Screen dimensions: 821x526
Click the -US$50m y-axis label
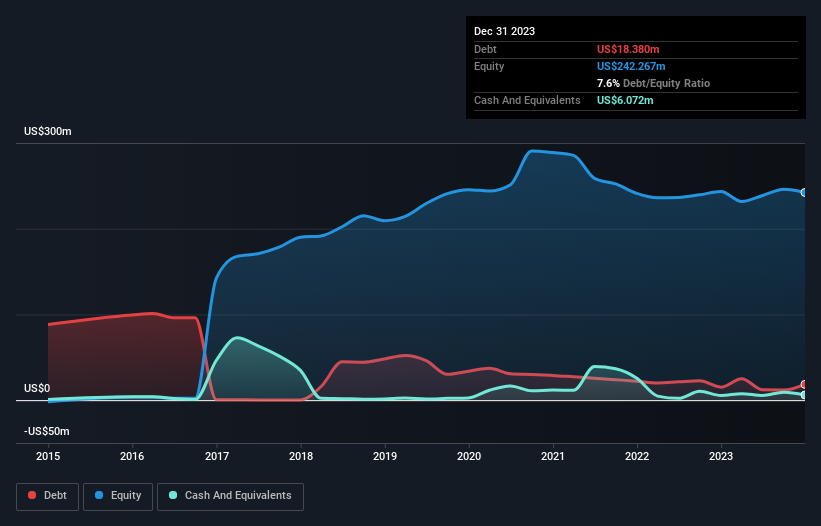click(x=47, y=431)
